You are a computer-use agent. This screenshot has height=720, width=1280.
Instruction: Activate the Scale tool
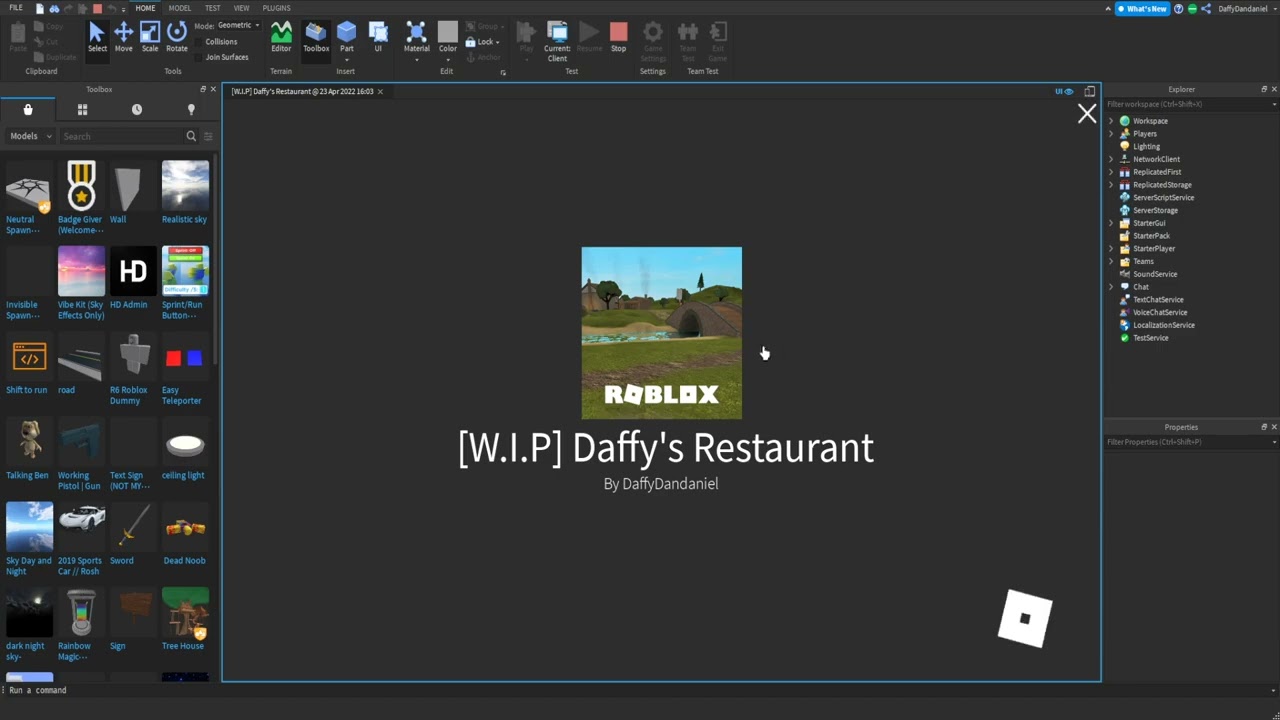tap(150, 37)
